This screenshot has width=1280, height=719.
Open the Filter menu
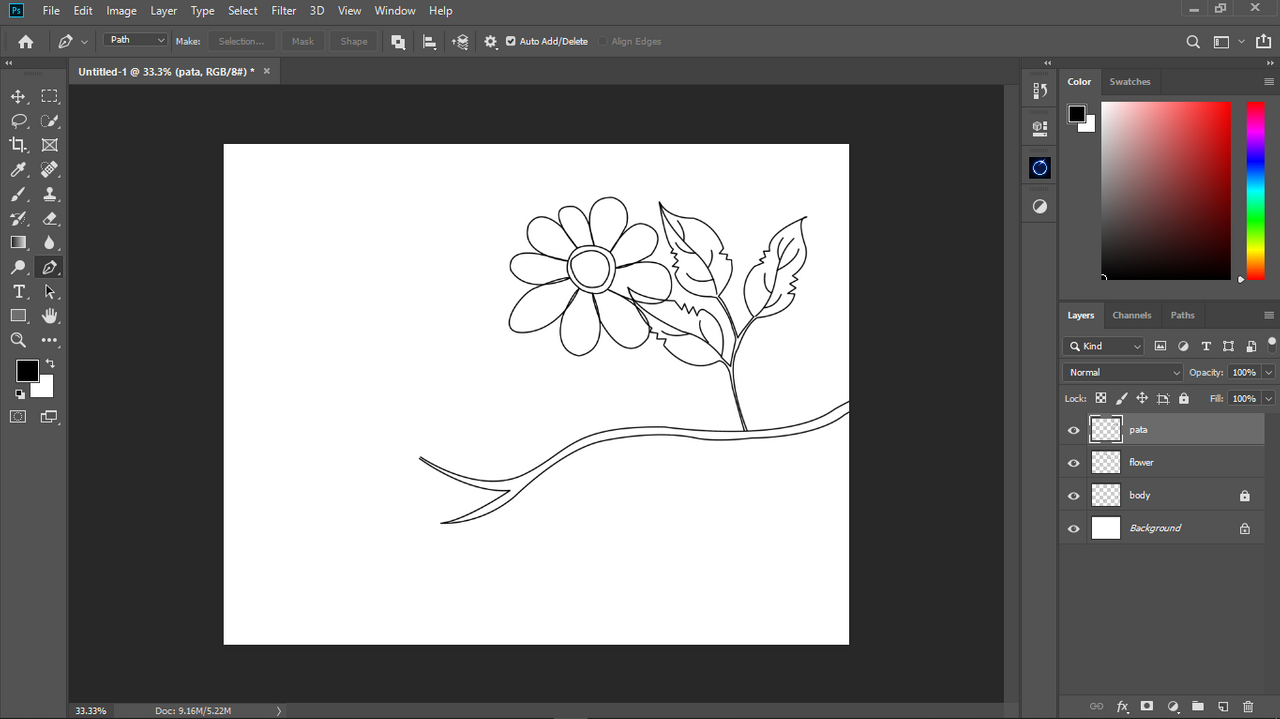pos(284,10)
